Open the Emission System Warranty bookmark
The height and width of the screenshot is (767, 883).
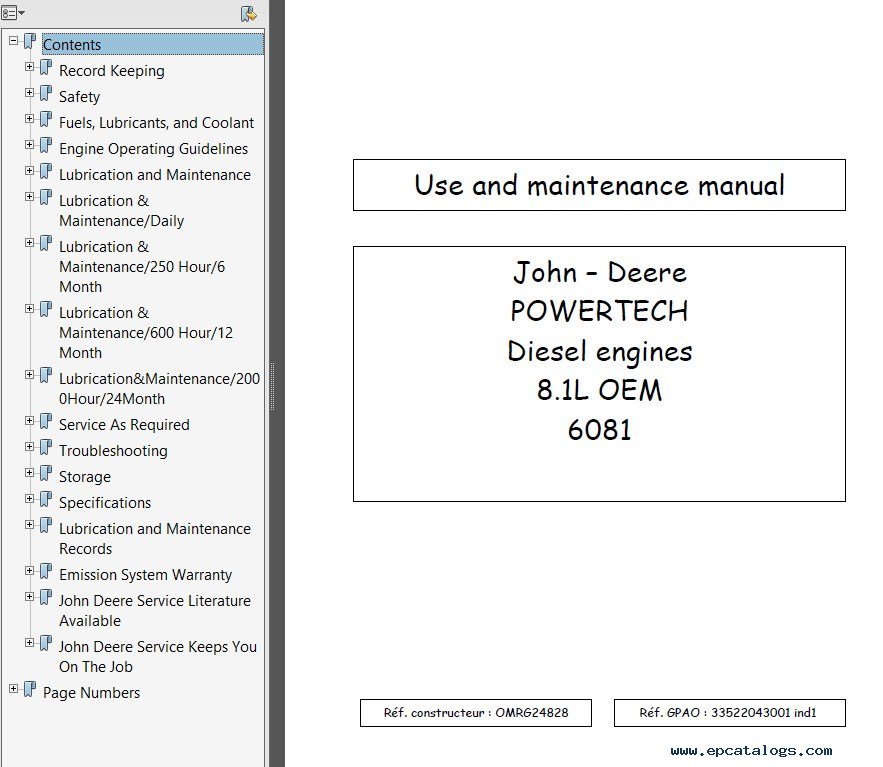pos(145,574)
